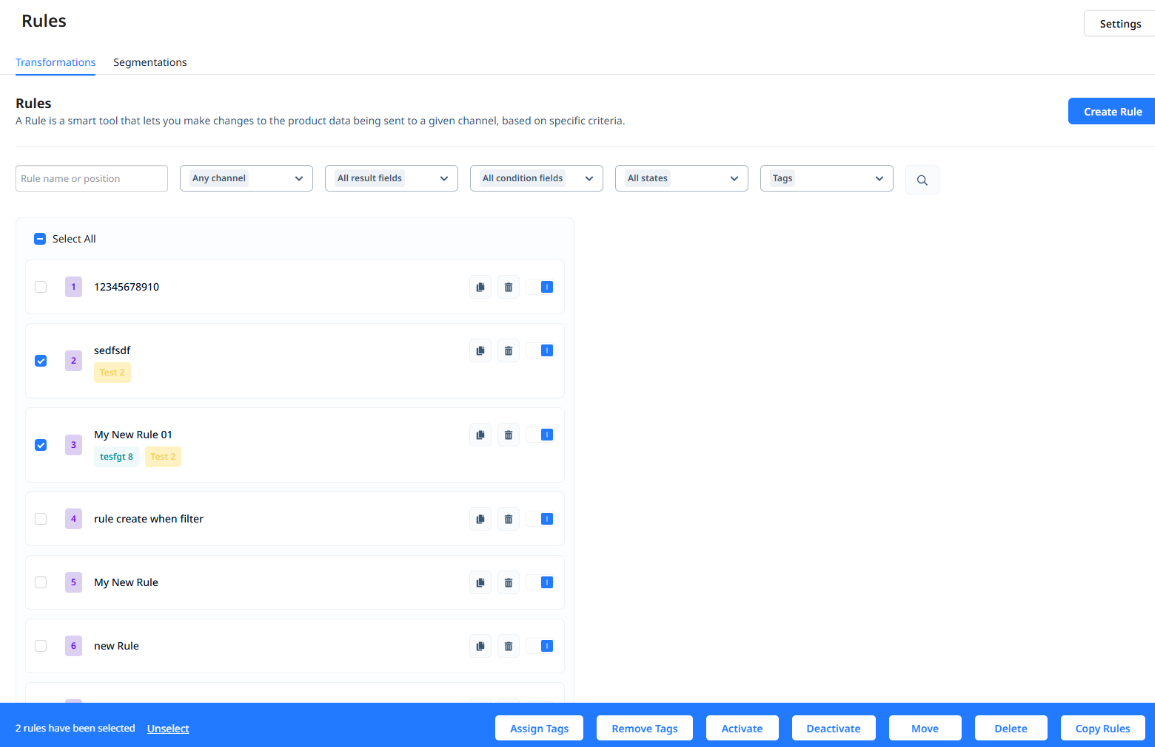Click the magnifier search icon beside filters
The height and width of the screenshot is (747, 1155).
coord(921,180)
